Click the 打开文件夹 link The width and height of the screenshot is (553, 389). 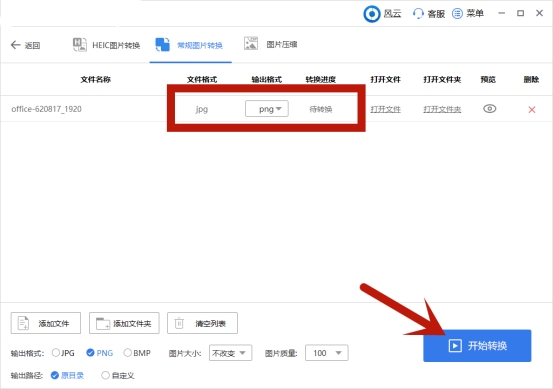click(442, 109)
